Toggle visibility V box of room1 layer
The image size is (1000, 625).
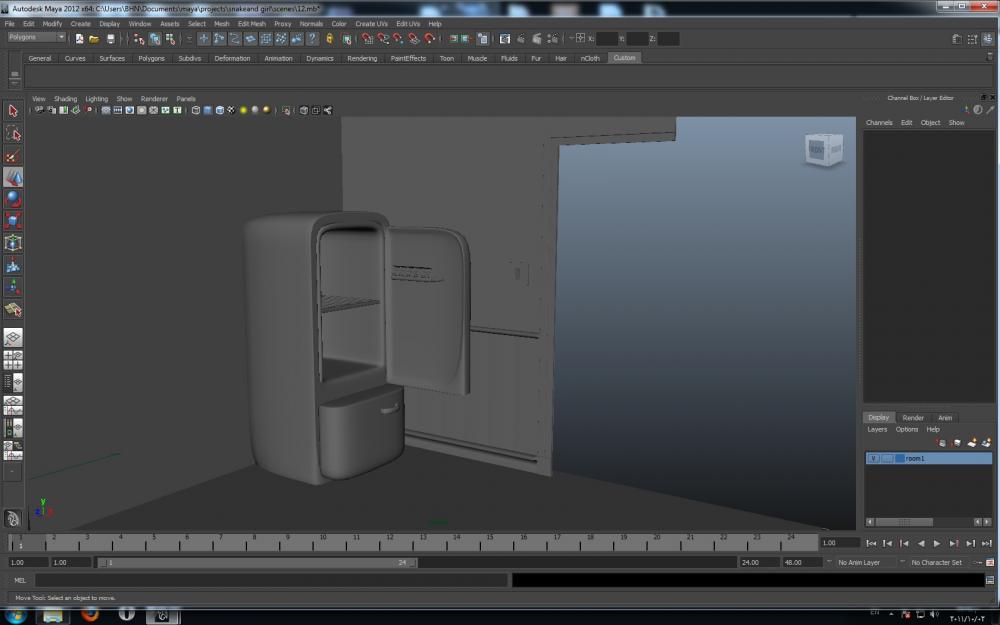click(x=873, y=458)
